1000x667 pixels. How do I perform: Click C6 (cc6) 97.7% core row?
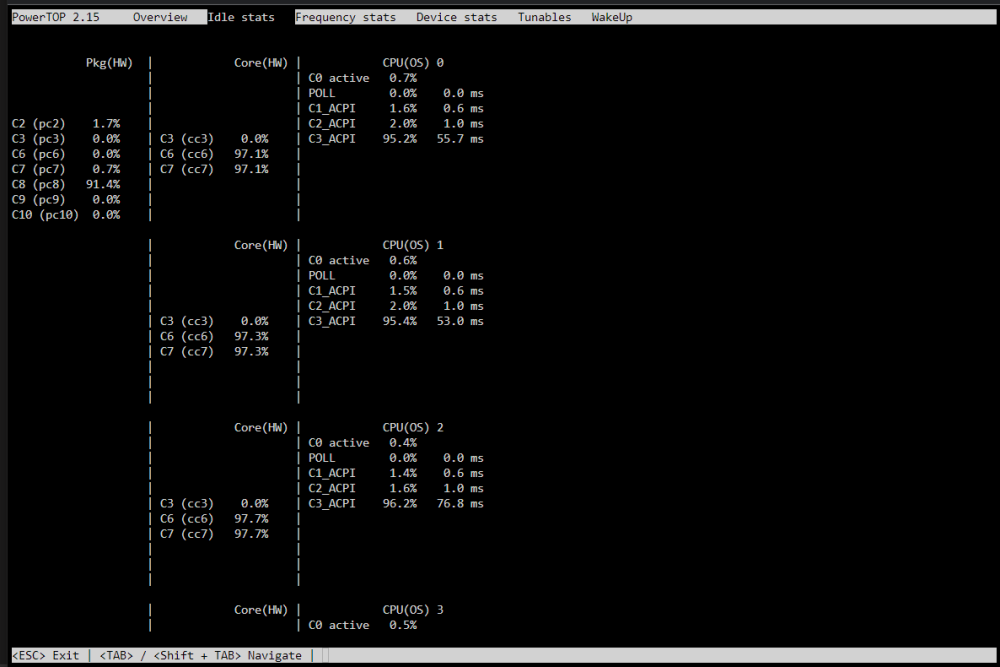214,519
